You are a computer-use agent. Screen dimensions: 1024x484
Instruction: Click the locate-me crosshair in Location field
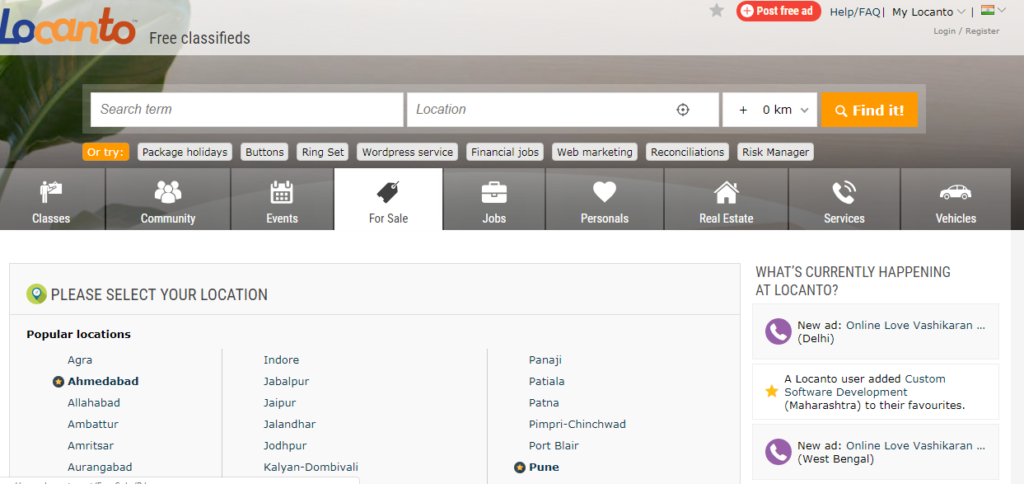pos(682,110)
